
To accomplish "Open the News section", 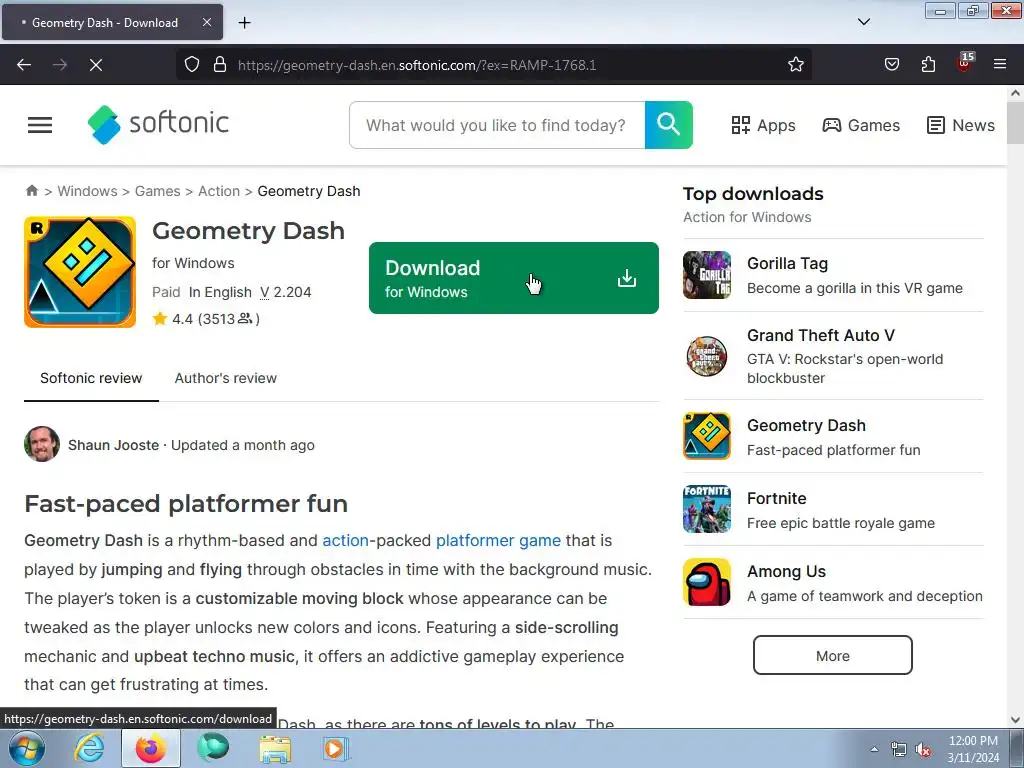I will (x=961, y=125).
